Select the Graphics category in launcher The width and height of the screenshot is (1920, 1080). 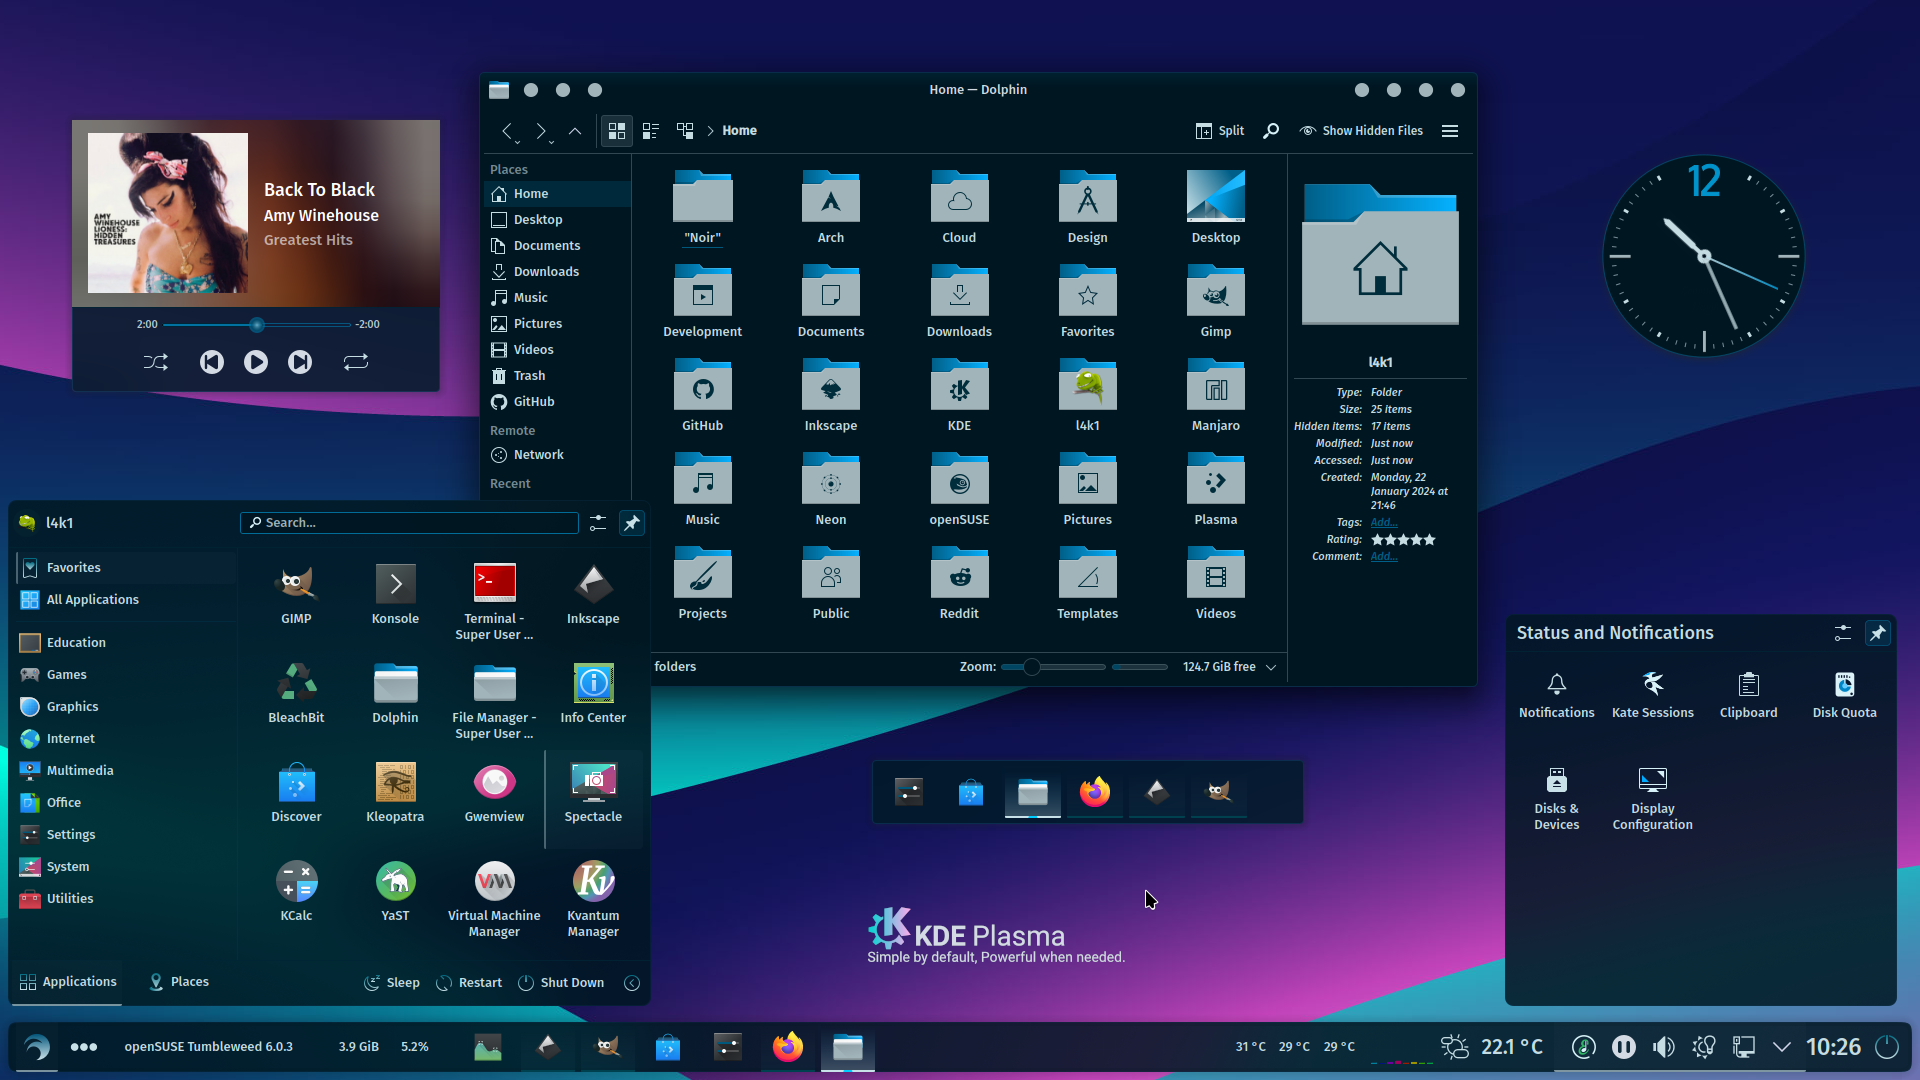[126, 707]
